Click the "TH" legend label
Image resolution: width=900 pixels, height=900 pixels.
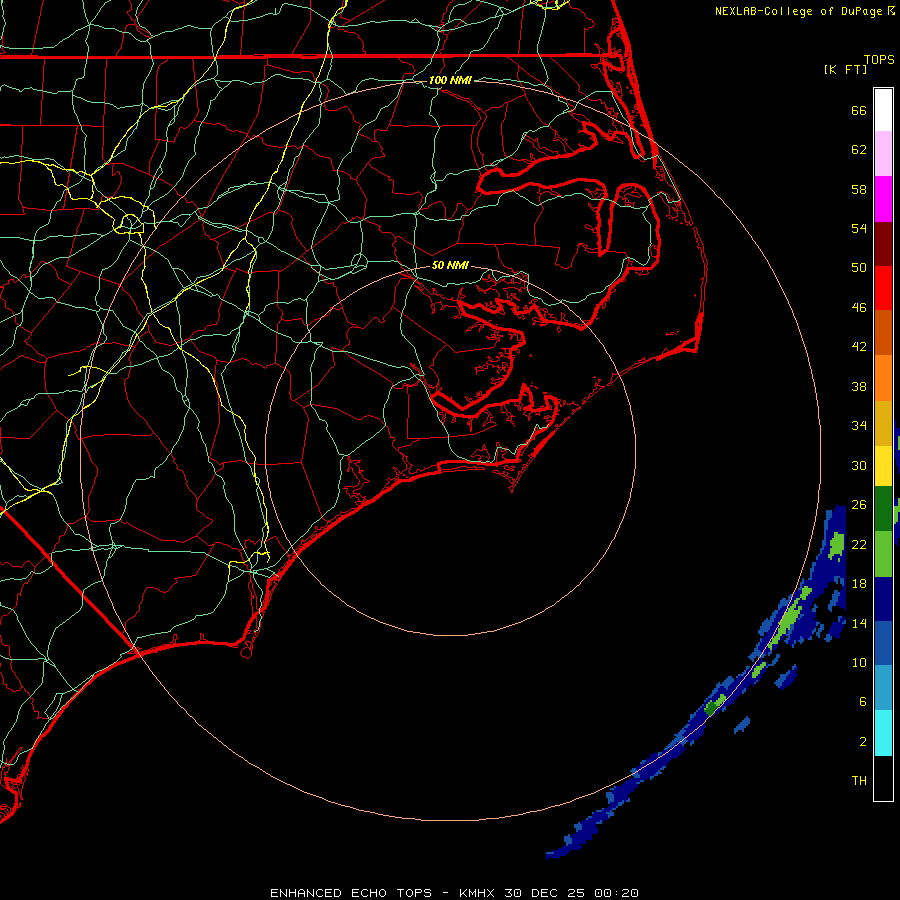[x=859, y=780]
